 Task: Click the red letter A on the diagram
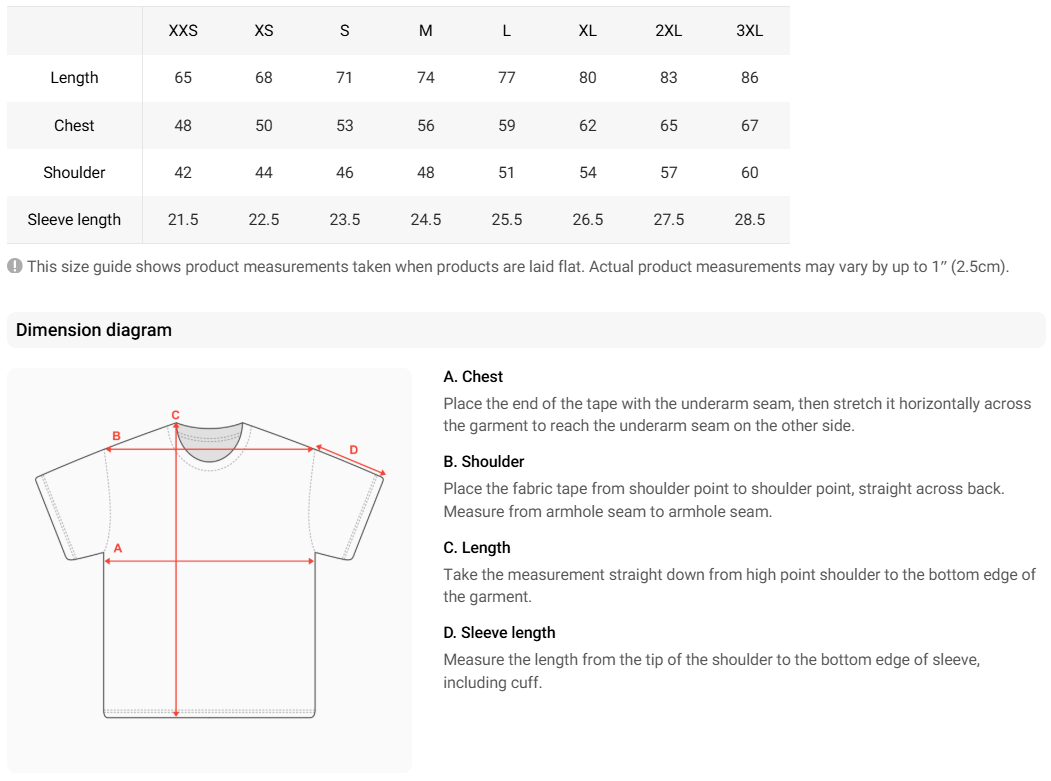117,548
